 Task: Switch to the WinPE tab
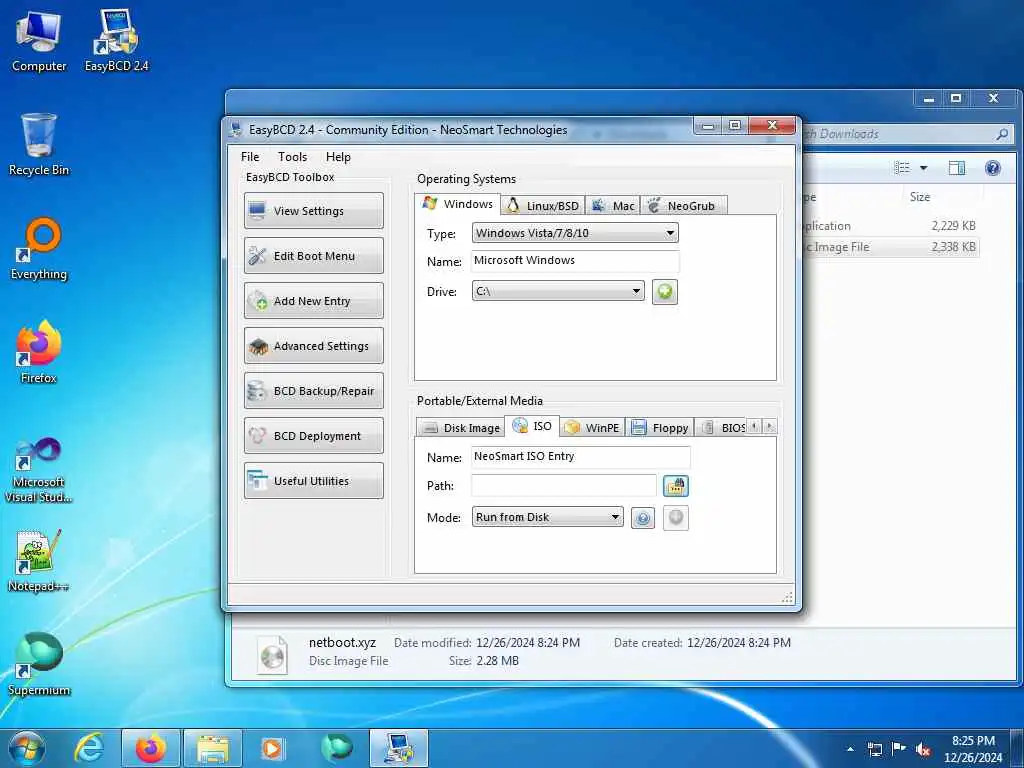tap(592, 428)
